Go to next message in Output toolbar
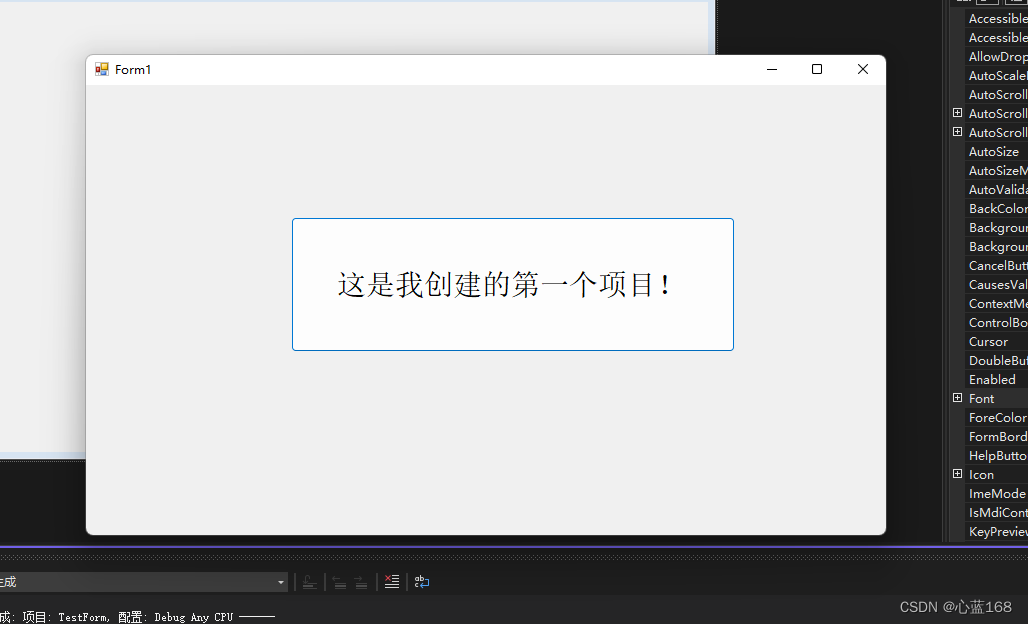Viewport: 1028px width, 624px height. click(x=361, y=582)
